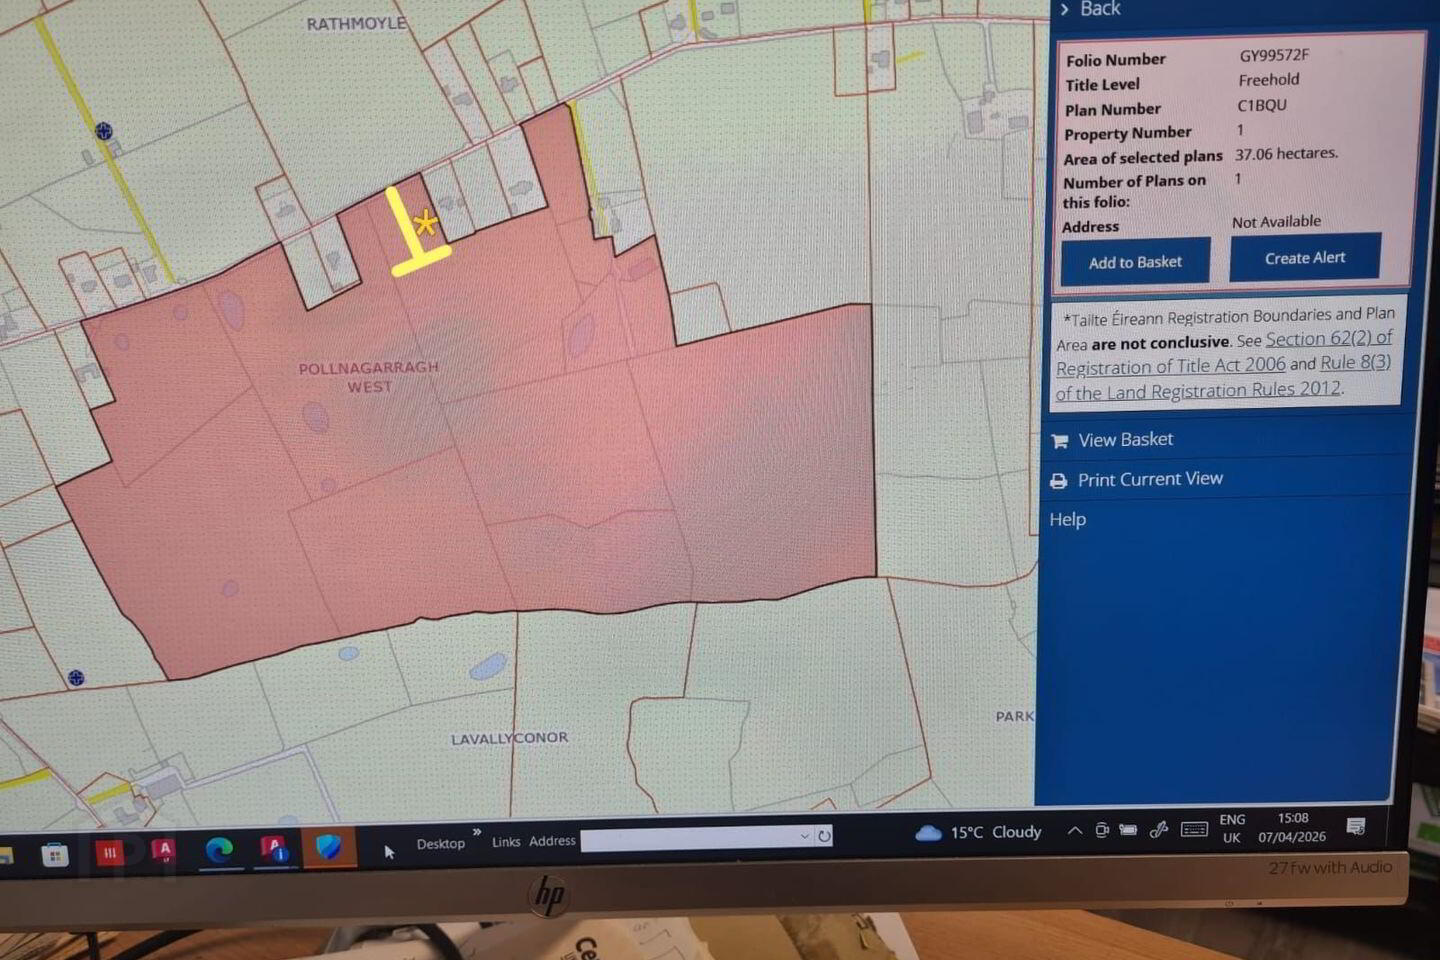Open the notification center icon
Viewport: 1440px width, 960px height.
pyautogui.click(x=1356, y=826)
